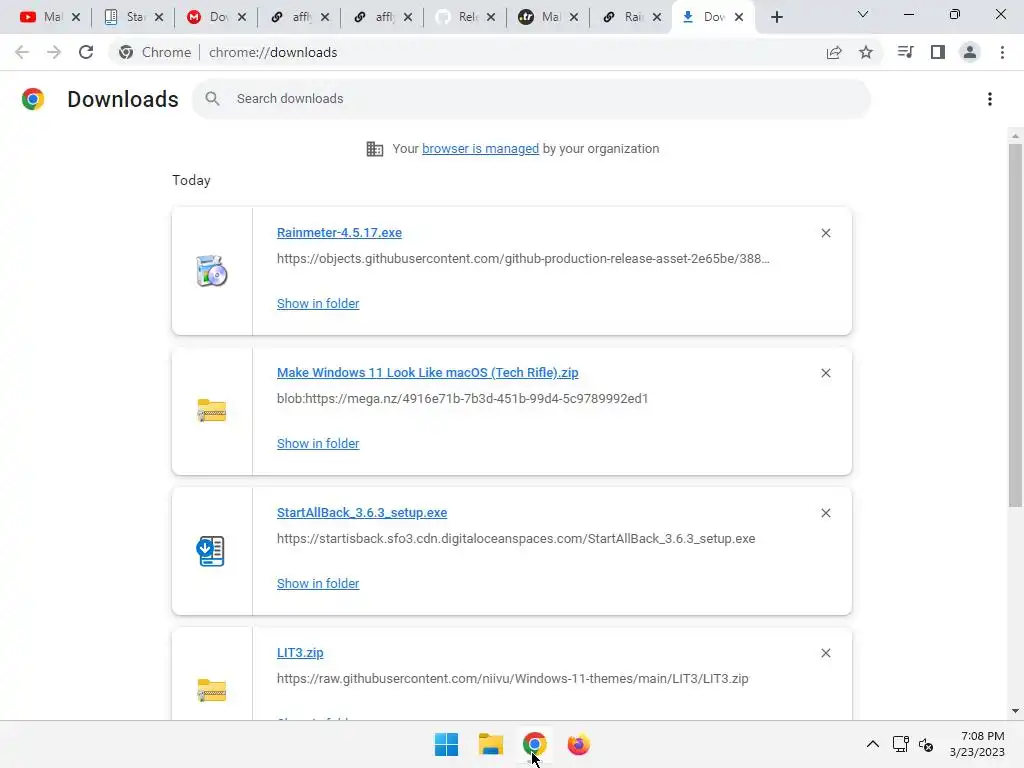Click the digitaloceanspaces source URL
The height and width of the screenshot is (768, 1024).
coord(516,539)
